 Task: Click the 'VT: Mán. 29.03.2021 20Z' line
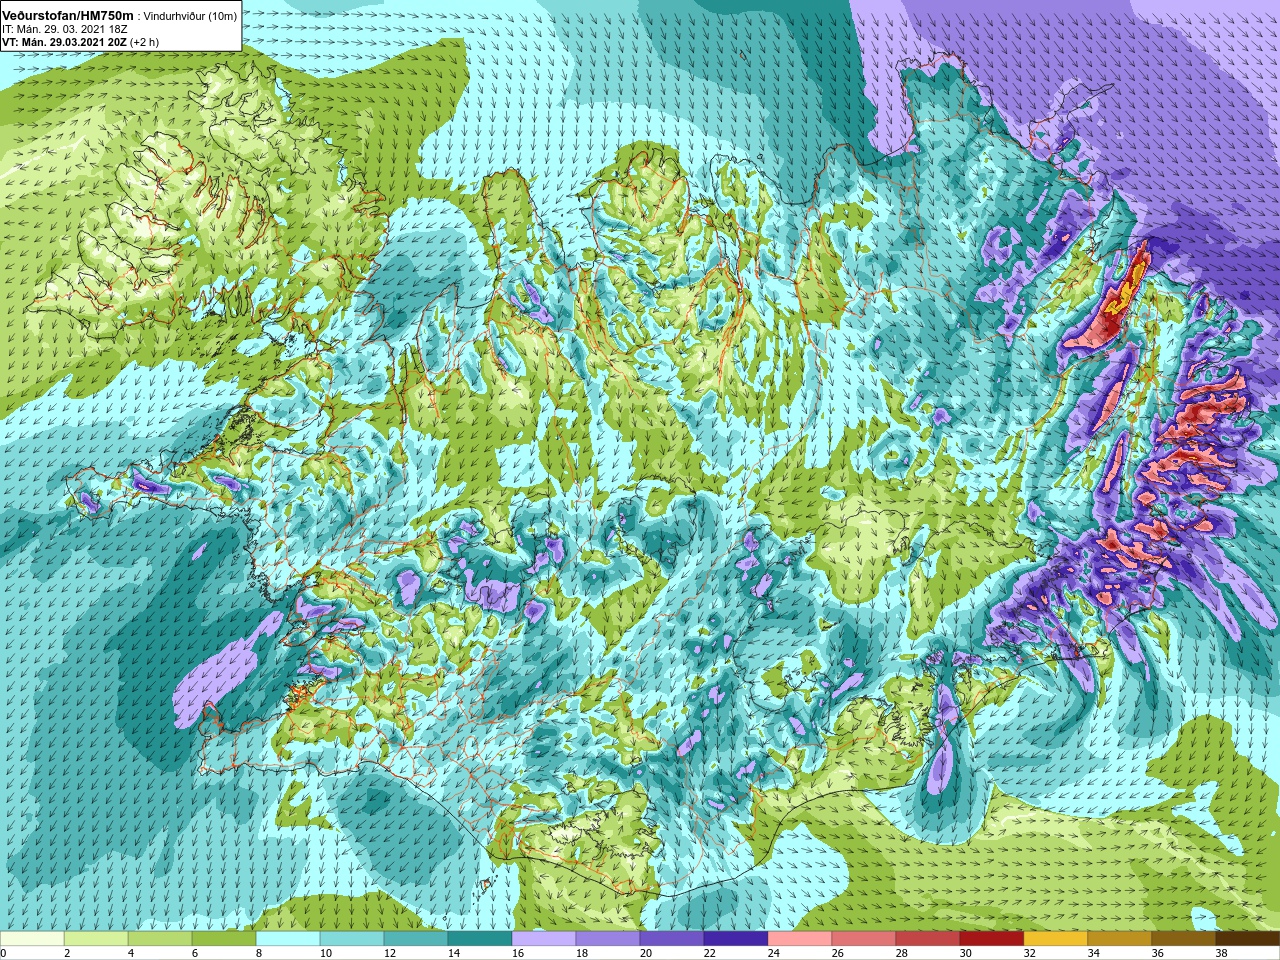click(x=64, y=42)
